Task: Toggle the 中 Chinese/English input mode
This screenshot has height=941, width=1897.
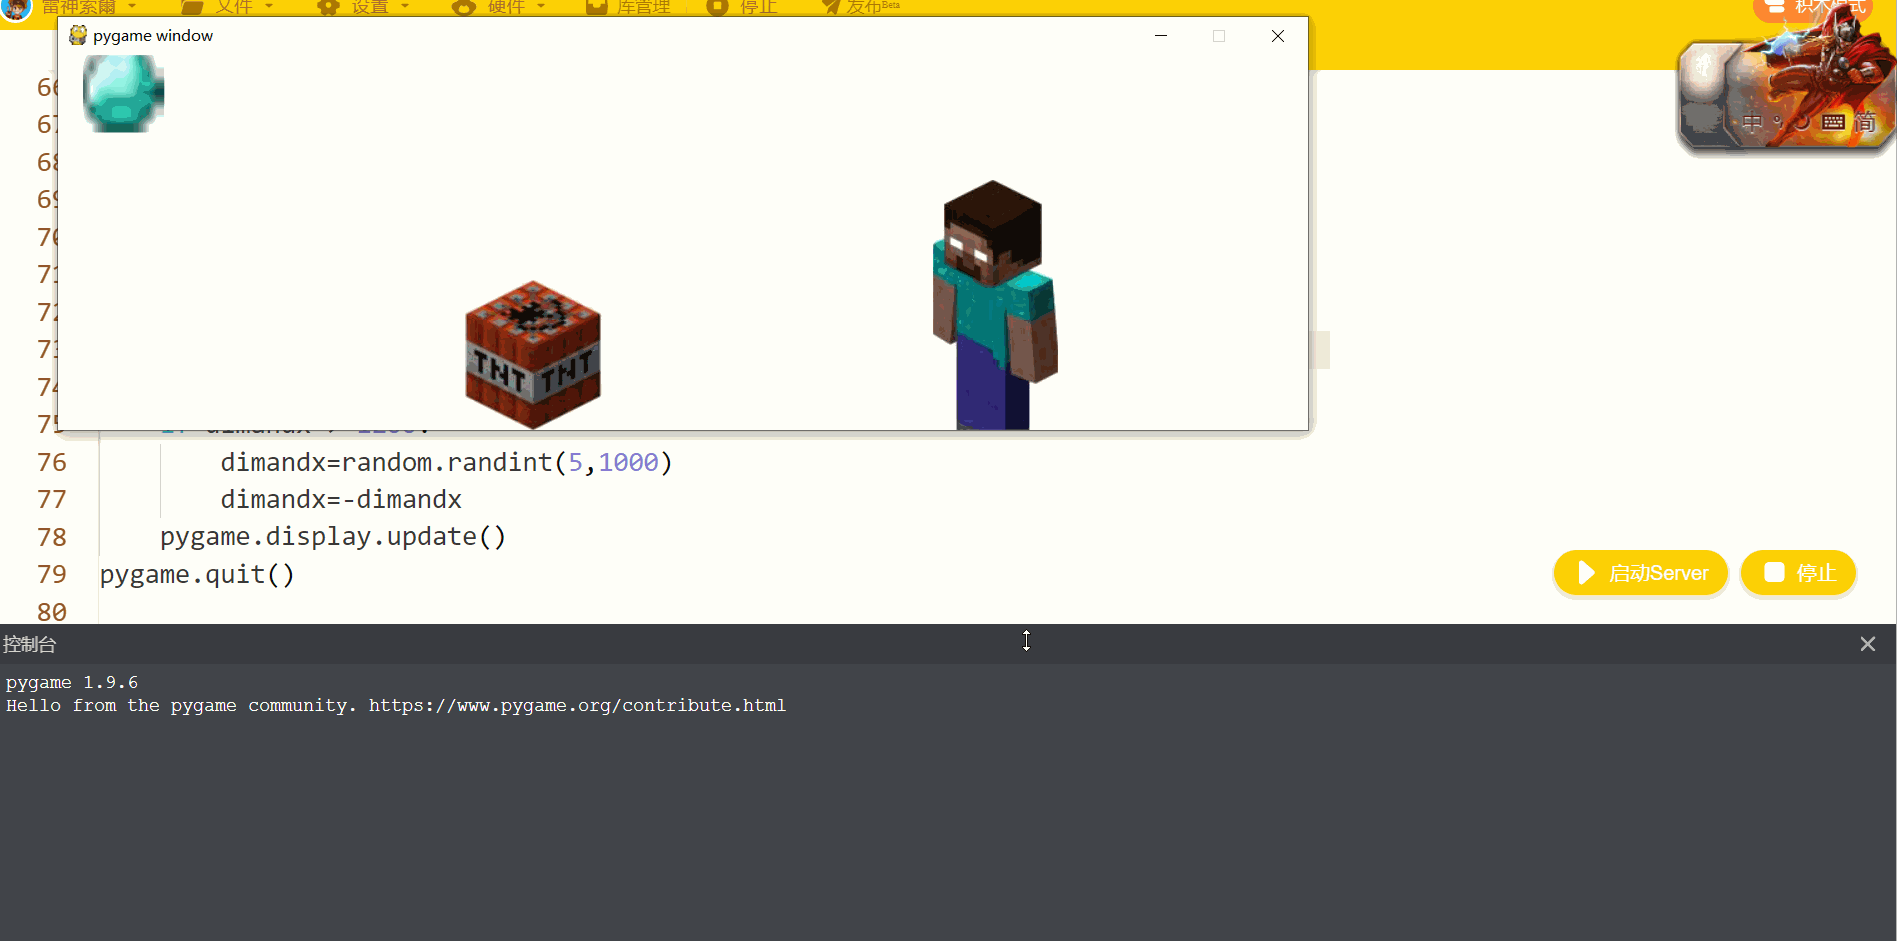Action: click(1752, 123)
